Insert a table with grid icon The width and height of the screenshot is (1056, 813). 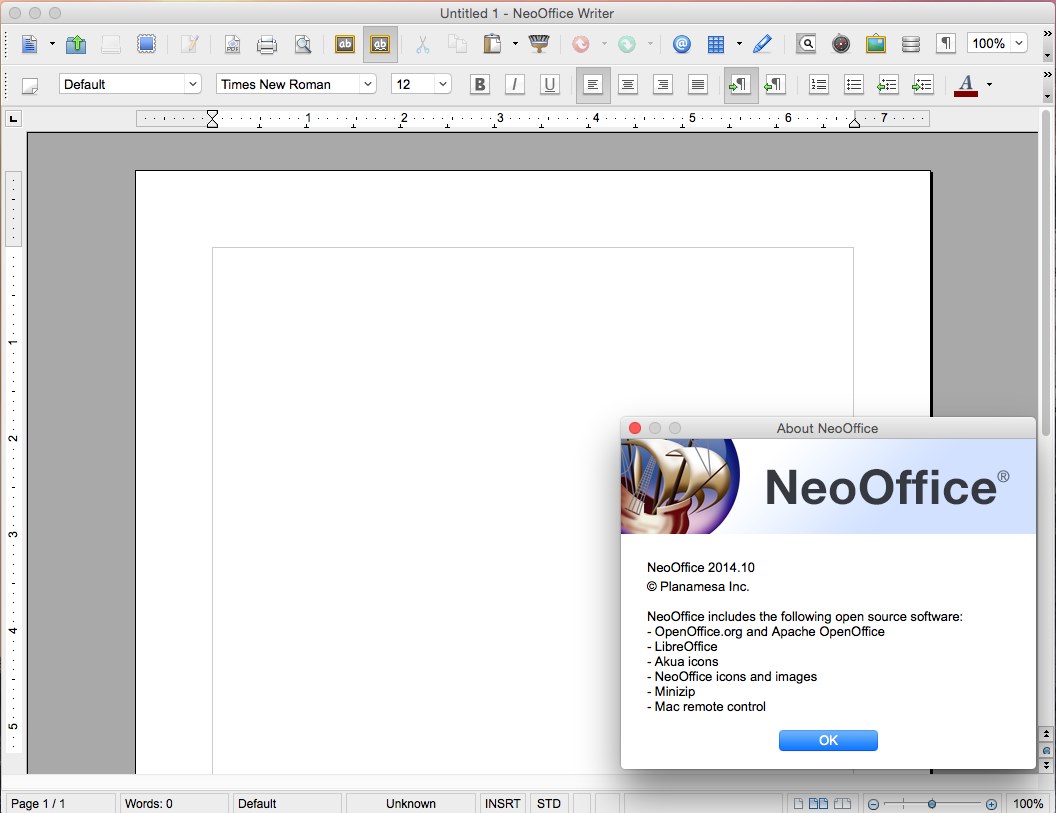pyautogui.click(x=716, y=44)
